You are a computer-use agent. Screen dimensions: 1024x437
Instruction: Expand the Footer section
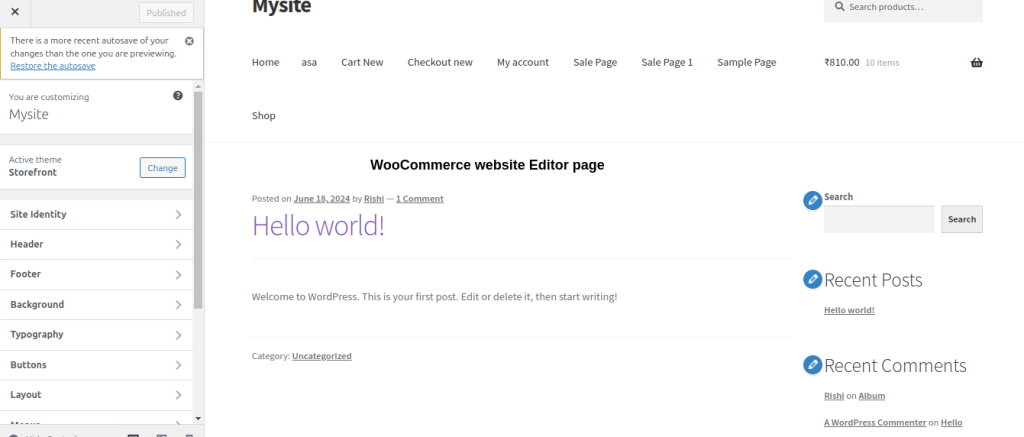point(97,274)
